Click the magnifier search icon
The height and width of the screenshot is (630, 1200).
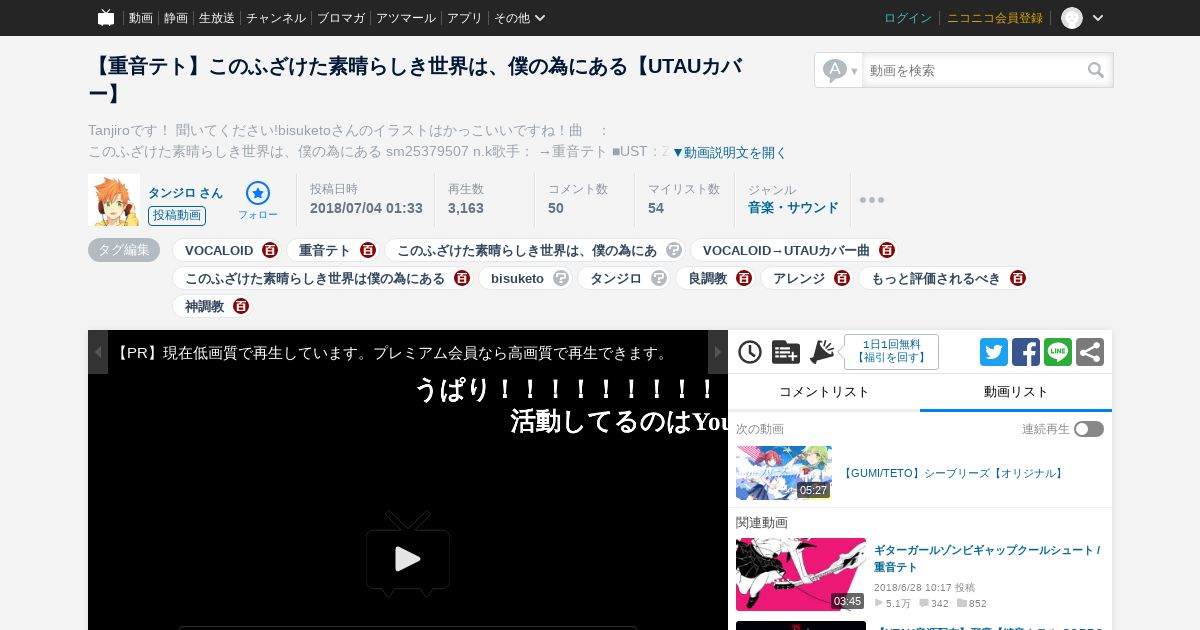[x=1097, y=70]
